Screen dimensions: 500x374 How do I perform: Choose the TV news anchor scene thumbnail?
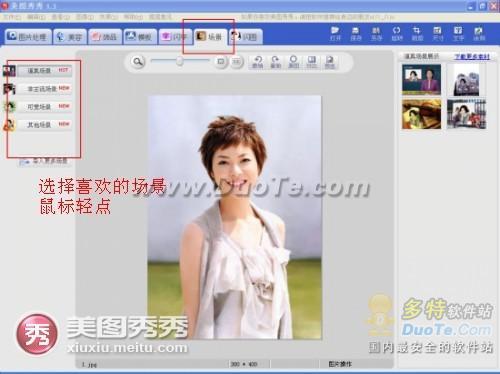421,80
